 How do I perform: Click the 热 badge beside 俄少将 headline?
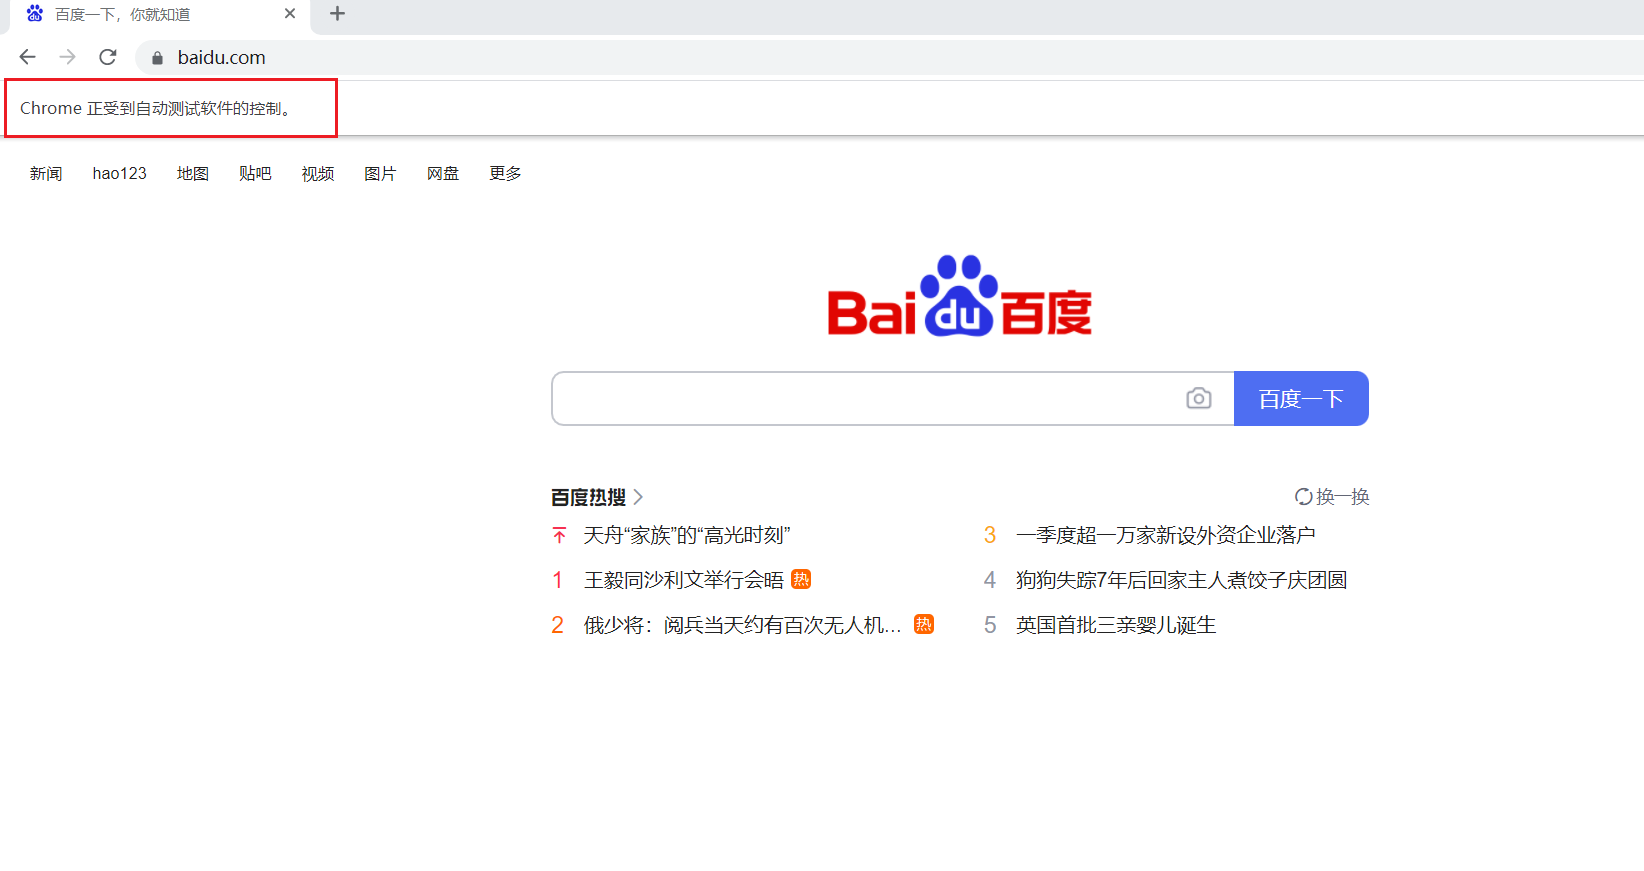[x=924, y=624]
